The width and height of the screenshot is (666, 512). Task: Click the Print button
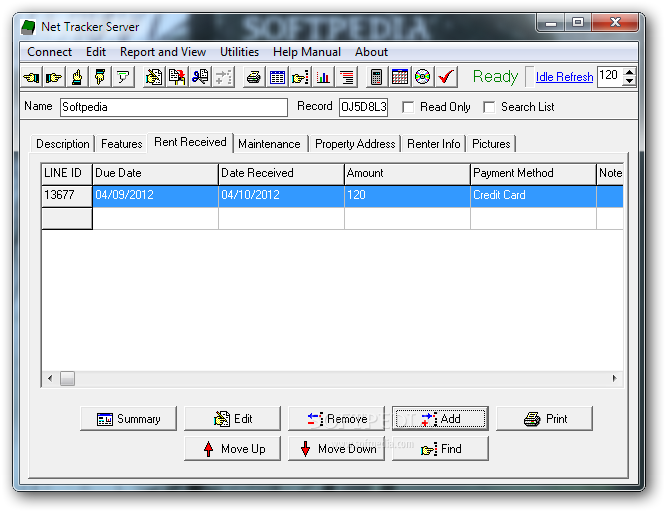click(545, 419)
